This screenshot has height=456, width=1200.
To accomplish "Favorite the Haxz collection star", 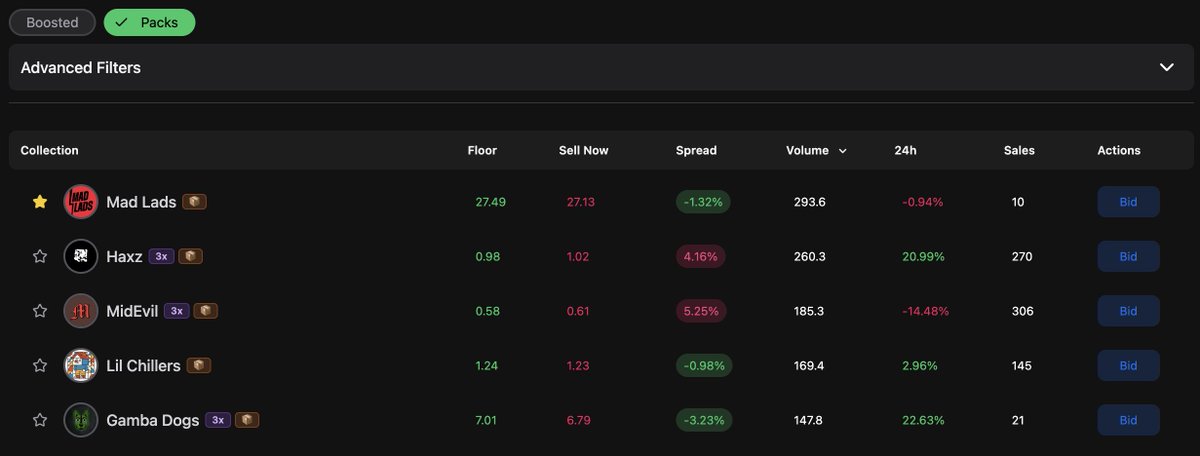I will [40, 257].
